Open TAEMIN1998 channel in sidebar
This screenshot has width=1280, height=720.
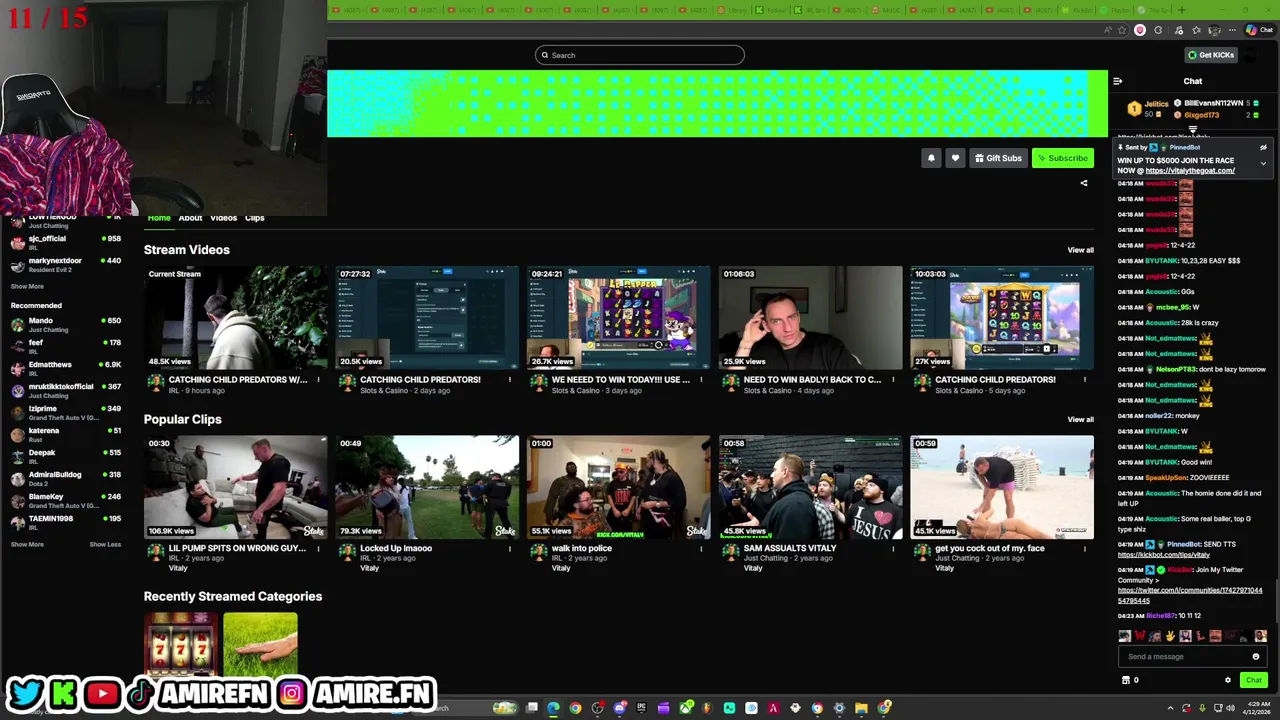tap(66, 523)
